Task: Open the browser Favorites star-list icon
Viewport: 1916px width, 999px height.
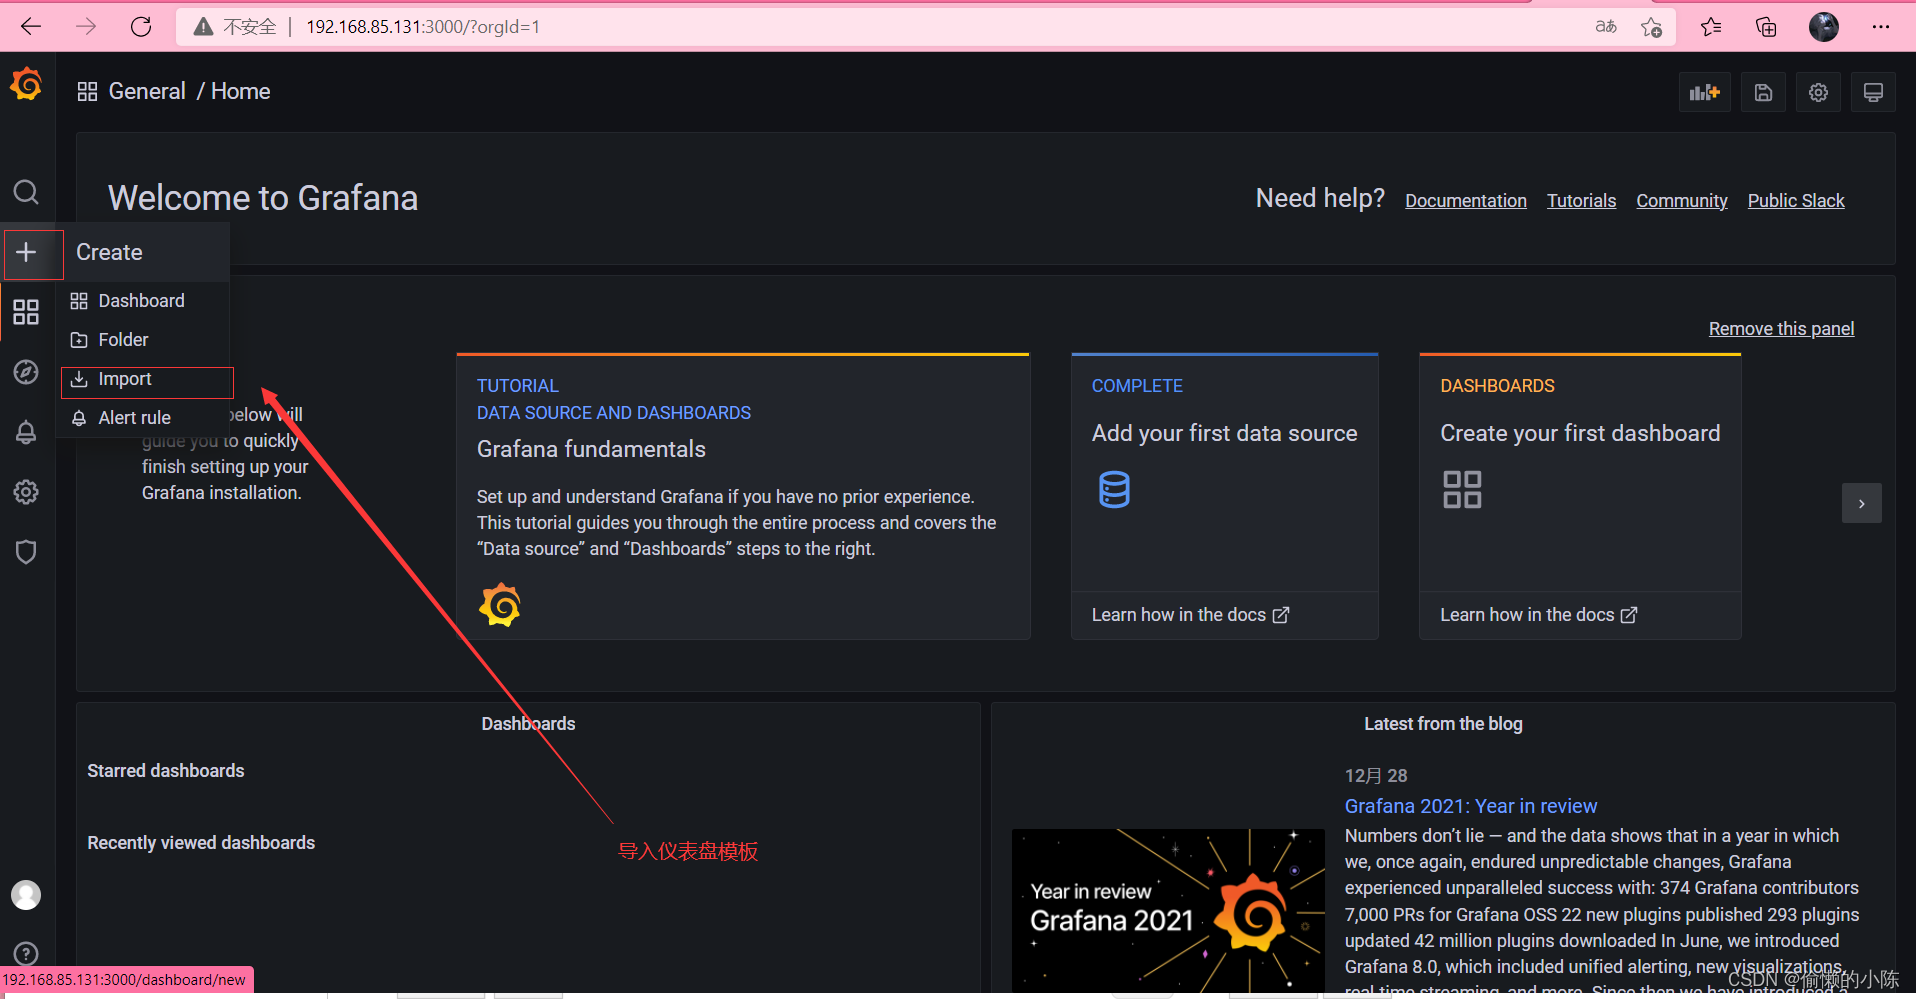Action: (1711, 27)
